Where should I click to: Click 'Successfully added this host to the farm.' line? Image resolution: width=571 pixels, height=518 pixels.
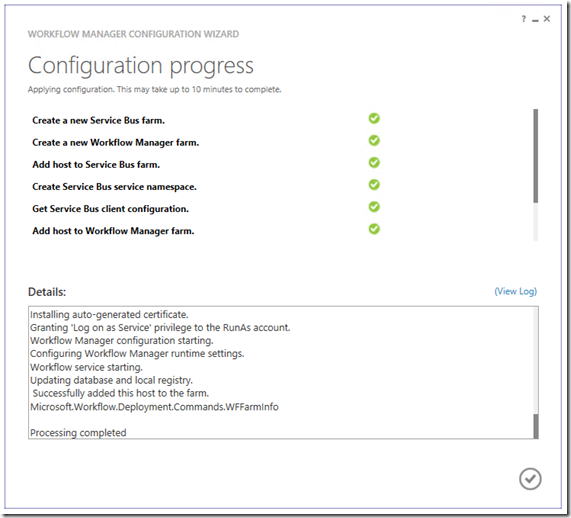121,393
